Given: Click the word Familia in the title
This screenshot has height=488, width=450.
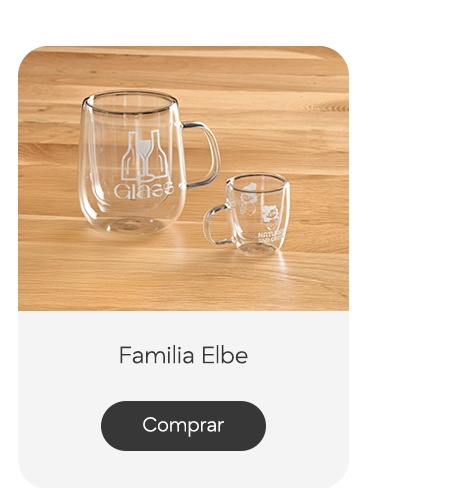Looking at the screenshot, I should (x=157, y=355).
